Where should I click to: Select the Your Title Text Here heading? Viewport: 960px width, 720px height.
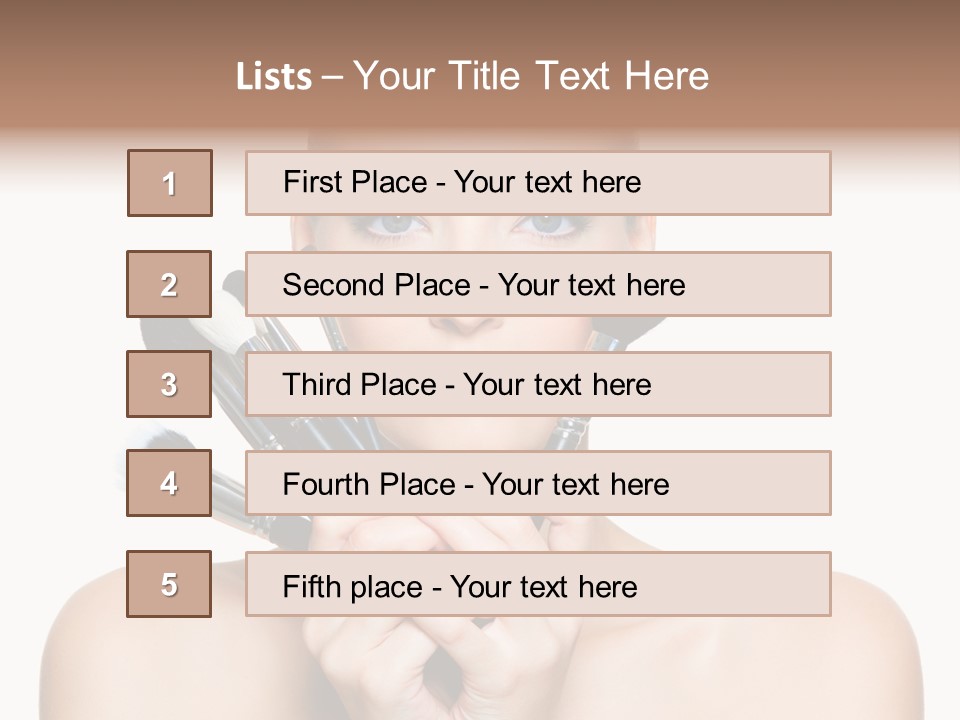pyautogui.click(x=531, y=76)
